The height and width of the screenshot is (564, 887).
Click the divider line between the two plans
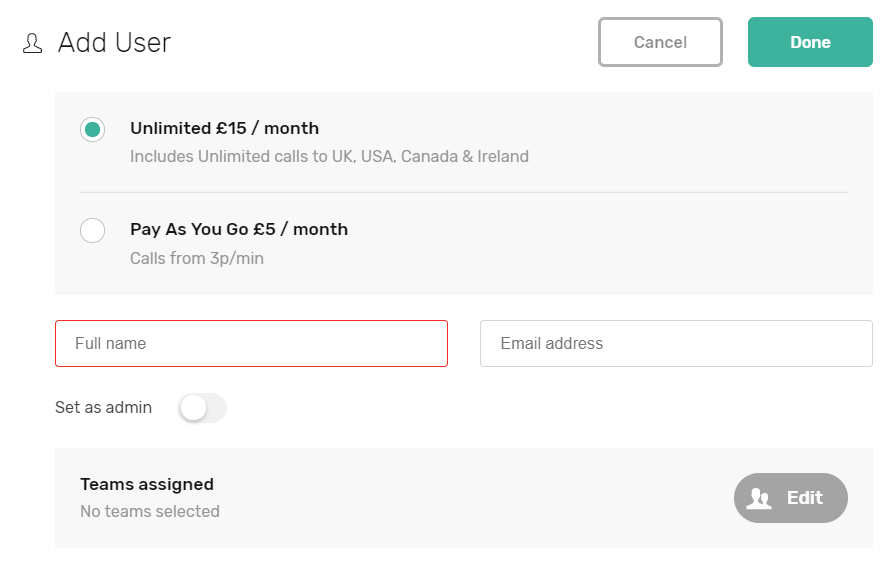464,192
